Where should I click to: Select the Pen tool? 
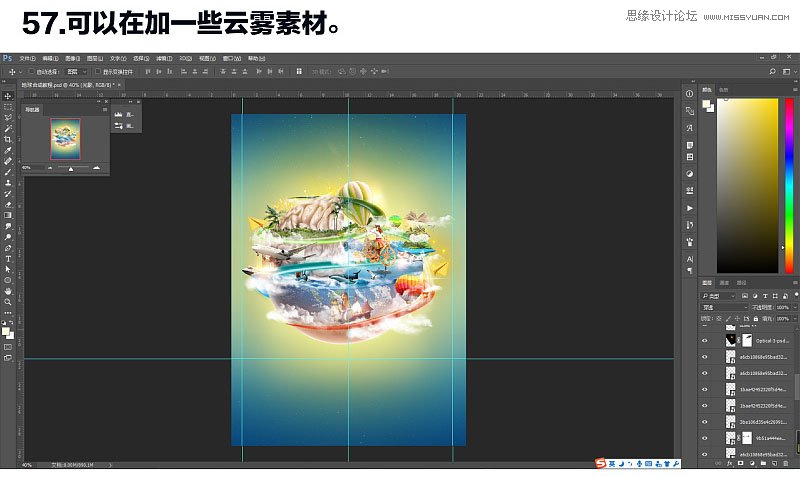[8, 248]
